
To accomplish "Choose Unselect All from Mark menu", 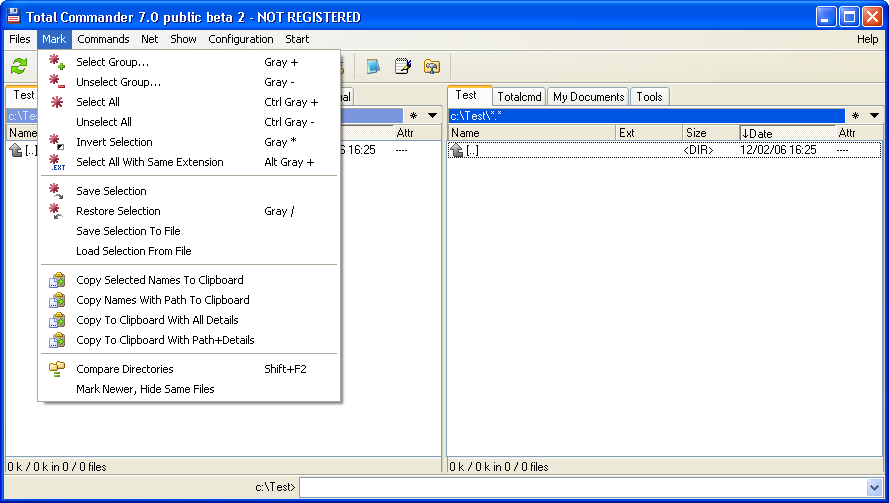I will (189, 122).
